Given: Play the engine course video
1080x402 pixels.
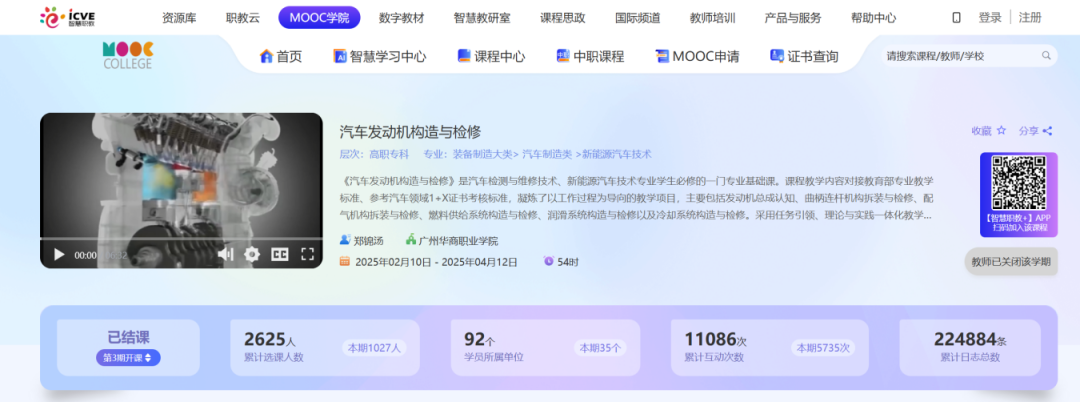Looking at the screenshot, I should tap(59, 255).
